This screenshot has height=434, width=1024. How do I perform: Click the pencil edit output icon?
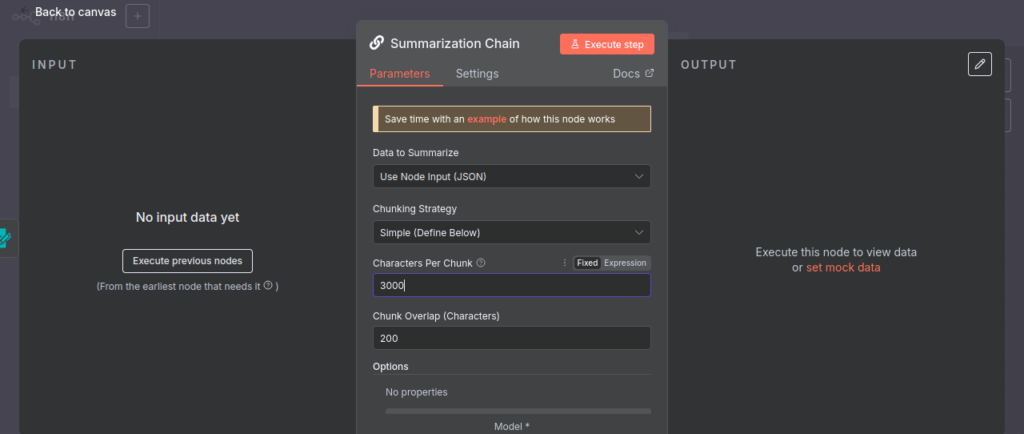coord(980,64)
